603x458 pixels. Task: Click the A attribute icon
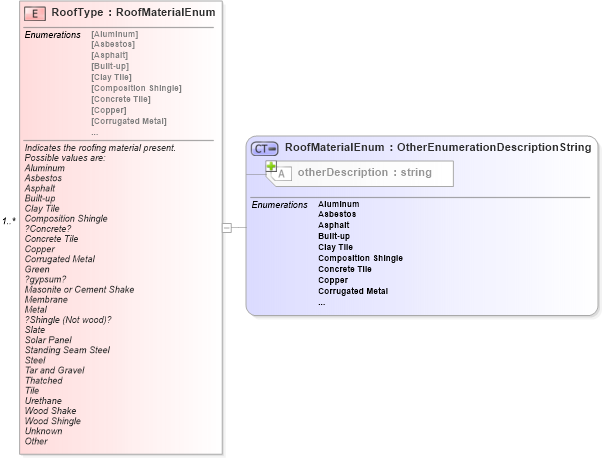(x=282, y=174)
